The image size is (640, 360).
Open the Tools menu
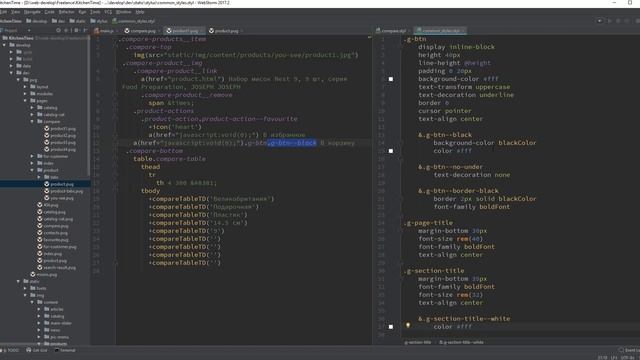pos(95,12)
